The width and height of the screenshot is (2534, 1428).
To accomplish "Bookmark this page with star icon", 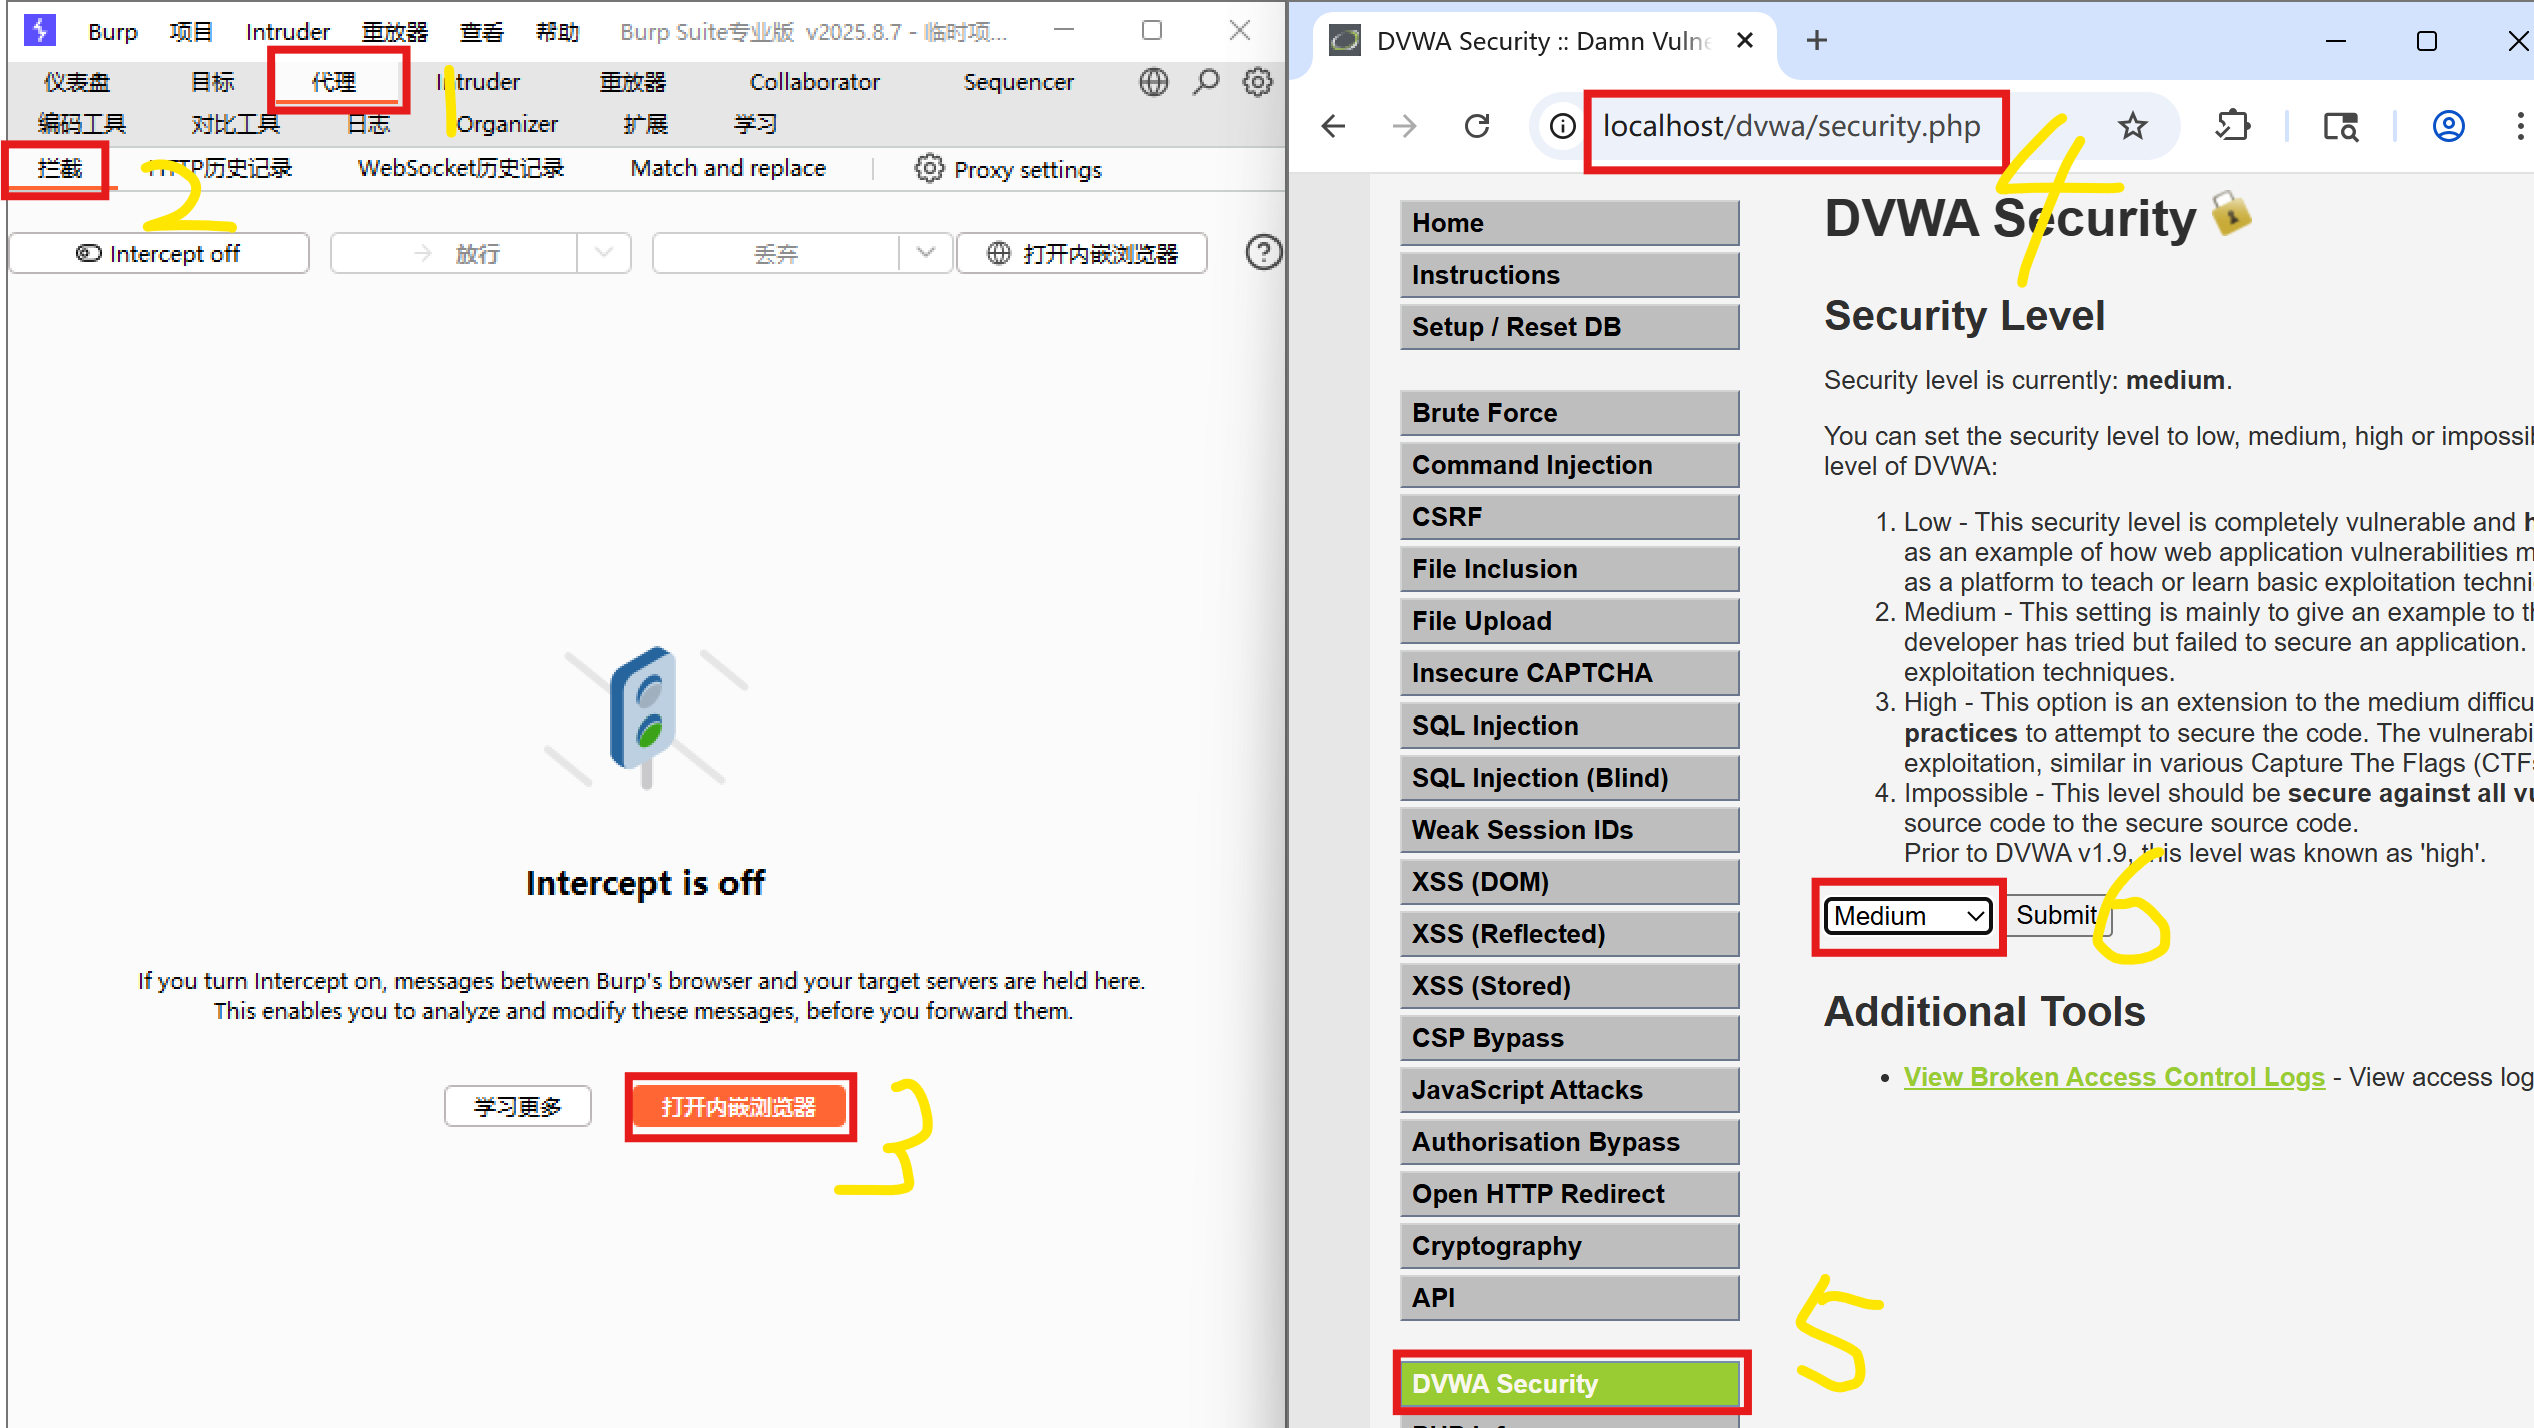I will [x=2132, y=126].
